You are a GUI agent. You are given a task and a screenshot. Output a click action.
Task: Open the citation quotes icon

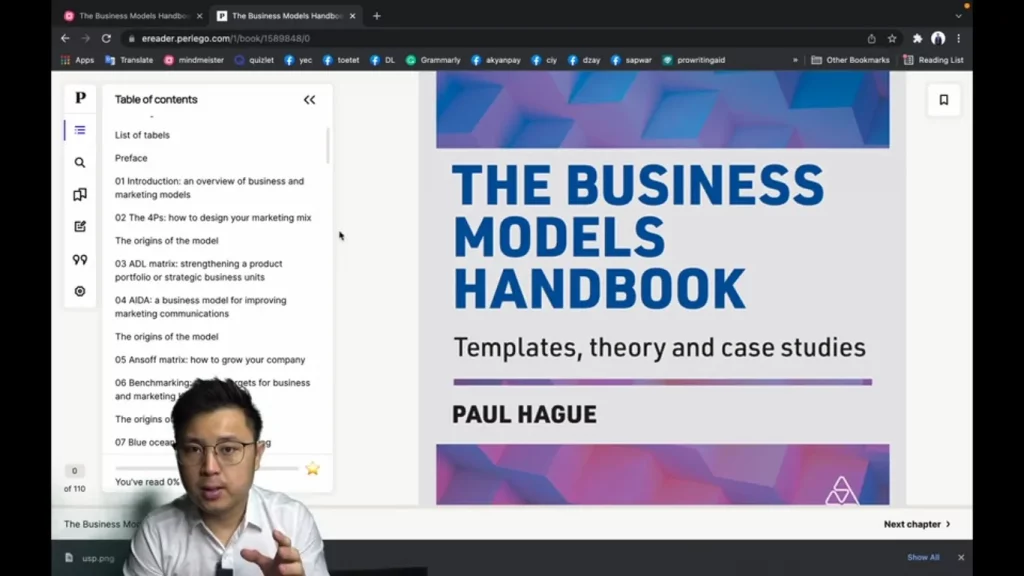[x=80, y=259]
